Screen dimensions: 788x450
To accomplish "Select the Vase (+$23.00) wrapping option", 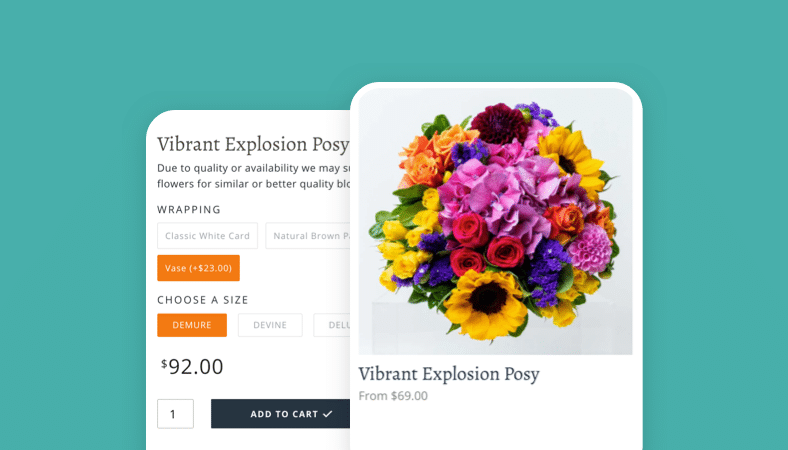I will coord(198,268).
